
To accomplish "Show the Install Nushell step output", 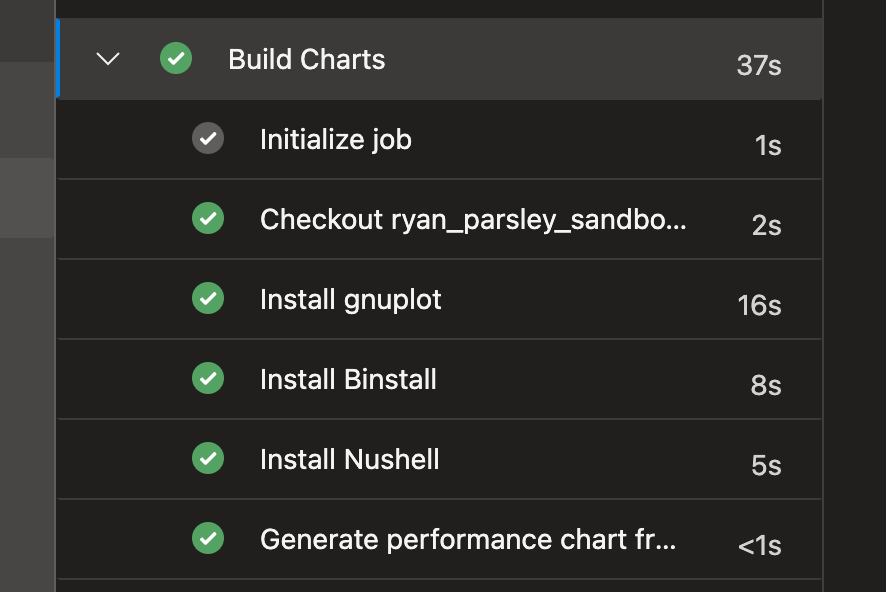I will [x=349, y=459].
